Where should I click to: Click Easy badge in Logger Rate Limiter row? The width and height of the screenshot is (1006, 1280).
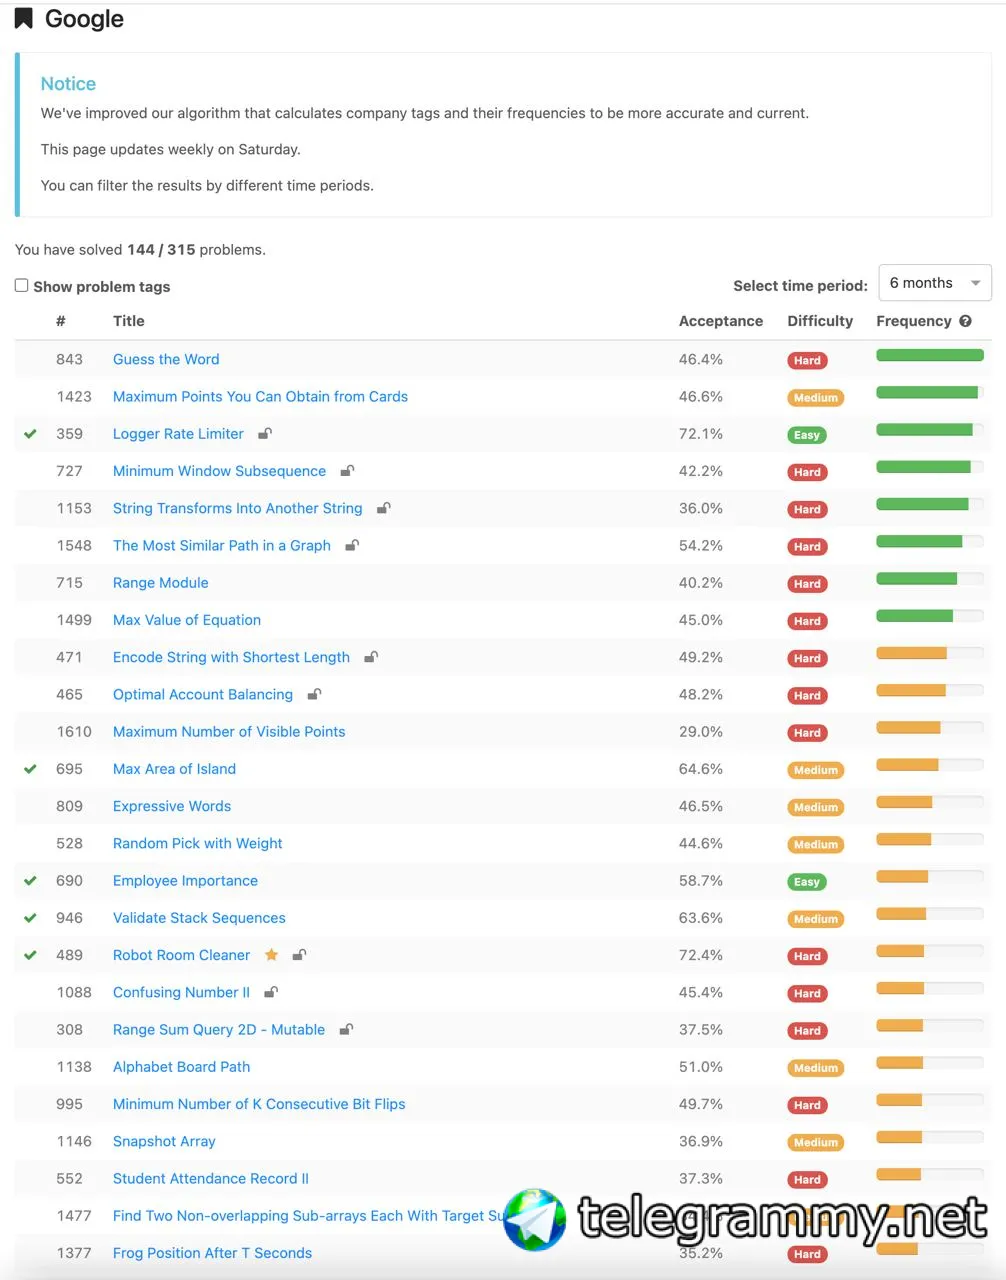coord(807,435)
